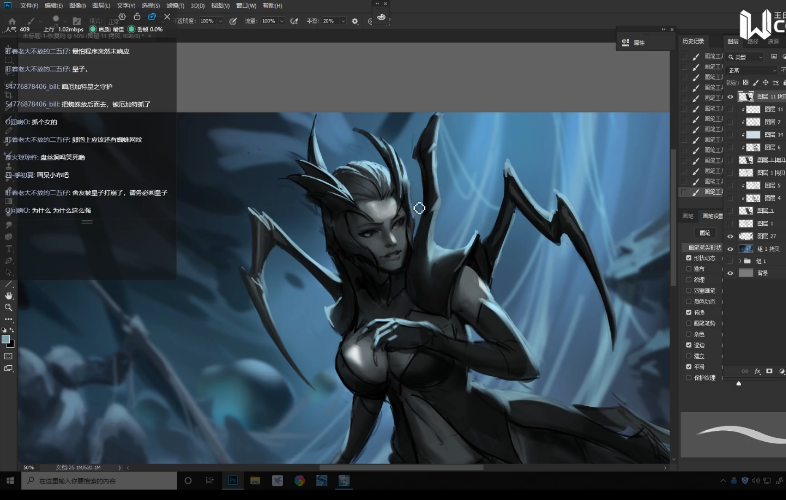Viewport: 786px width, 500px height.
Task: Open the 正常 blend mode dropdown
Action: [x=751, y=70]
